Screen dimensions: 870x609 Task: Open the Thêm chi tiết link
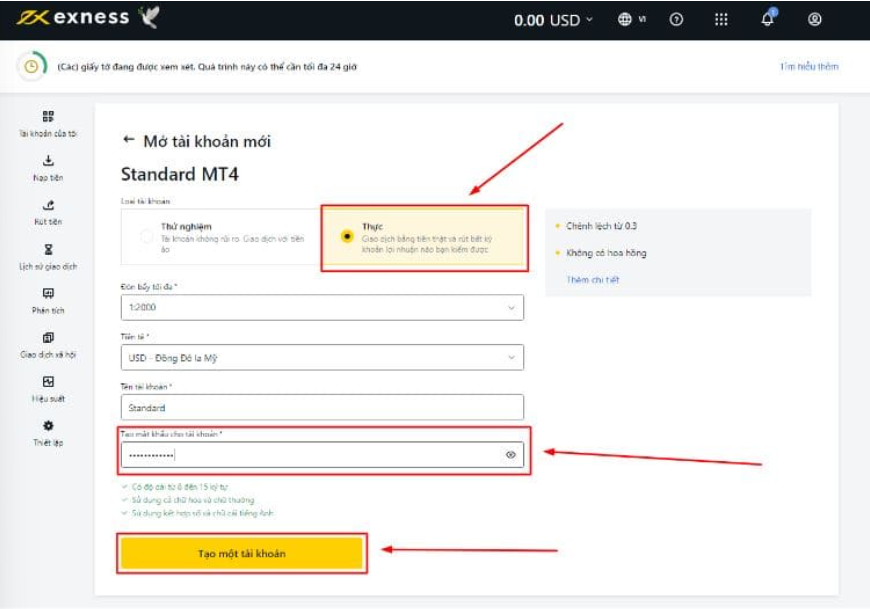pyautogui.click(x=593, y=280)
